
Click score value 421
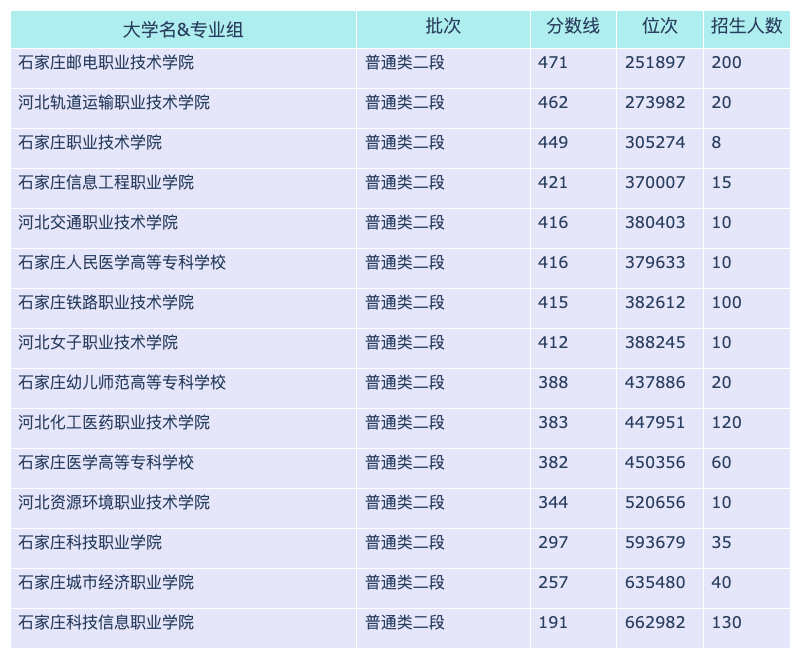click(553, 182)
